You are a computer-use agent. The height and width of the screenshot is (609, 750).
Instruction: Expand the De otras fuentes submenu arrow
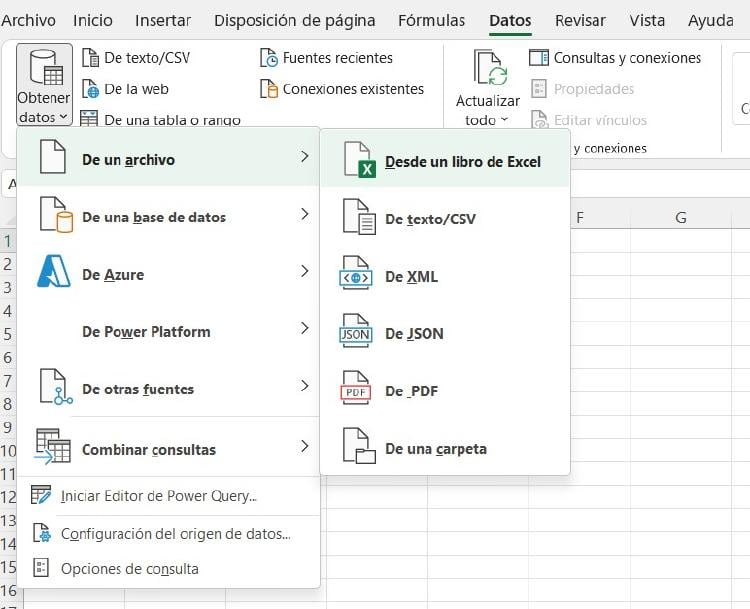coord(305,386)
